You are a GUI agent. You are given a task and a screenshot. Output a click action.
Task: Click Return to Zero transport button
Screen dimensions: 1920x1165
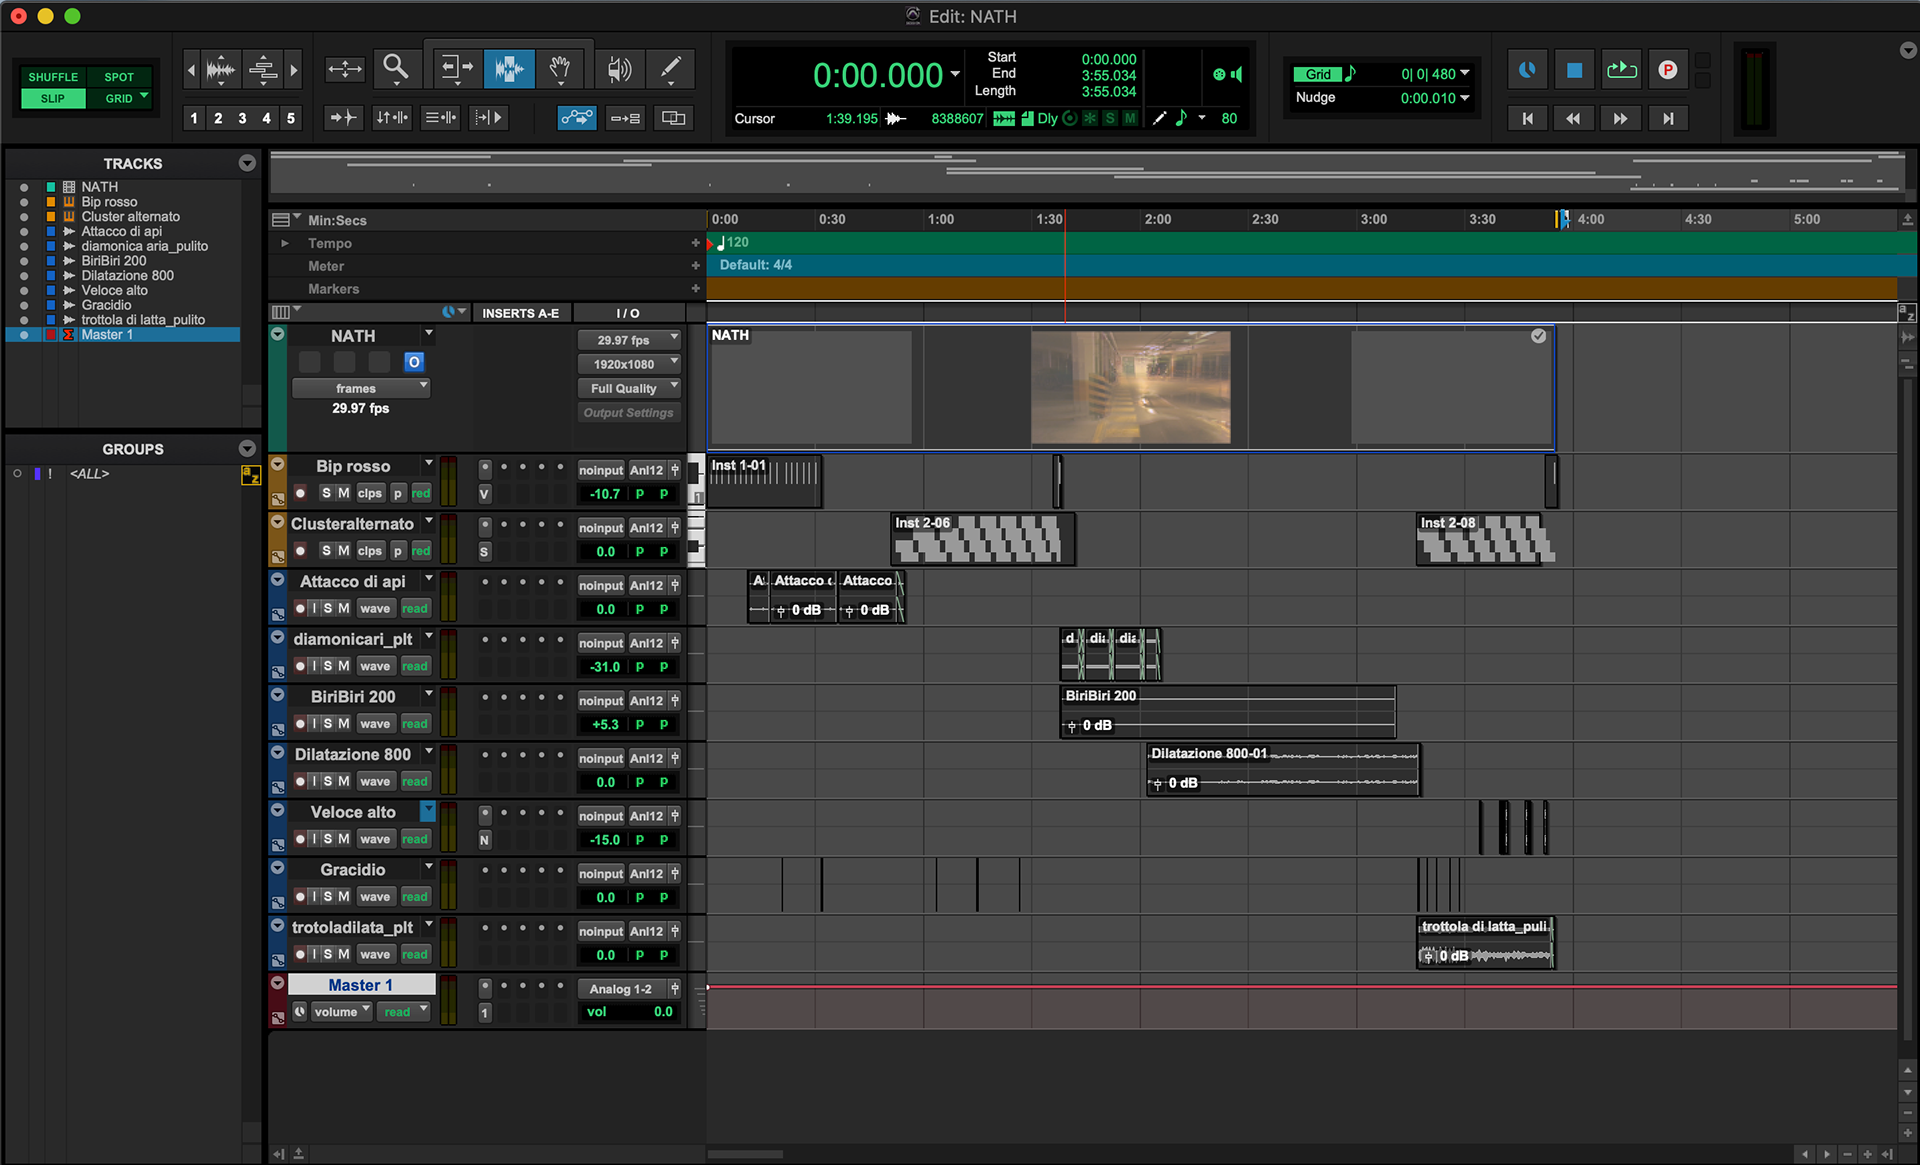1527,118
